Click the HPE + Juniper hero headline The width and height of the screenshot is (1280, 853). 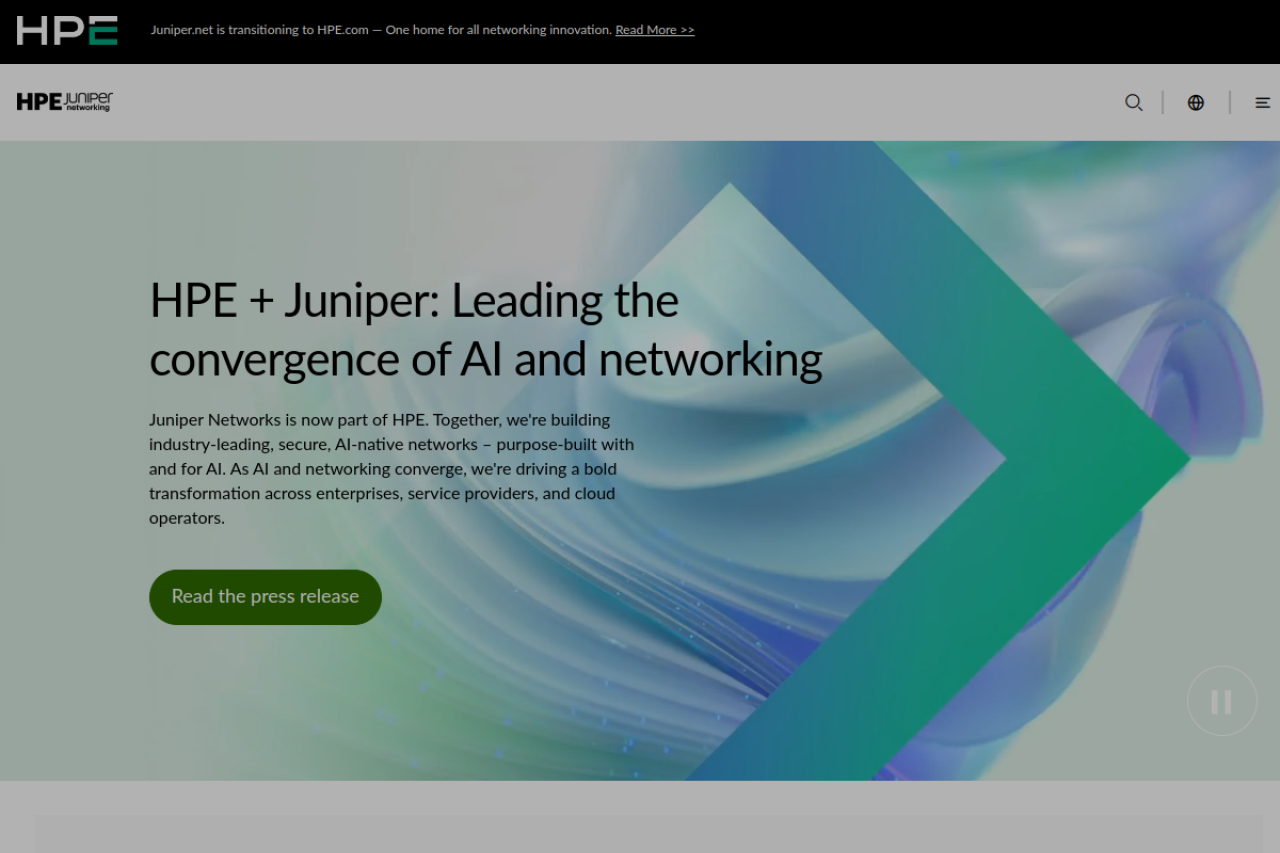(414, 301)
